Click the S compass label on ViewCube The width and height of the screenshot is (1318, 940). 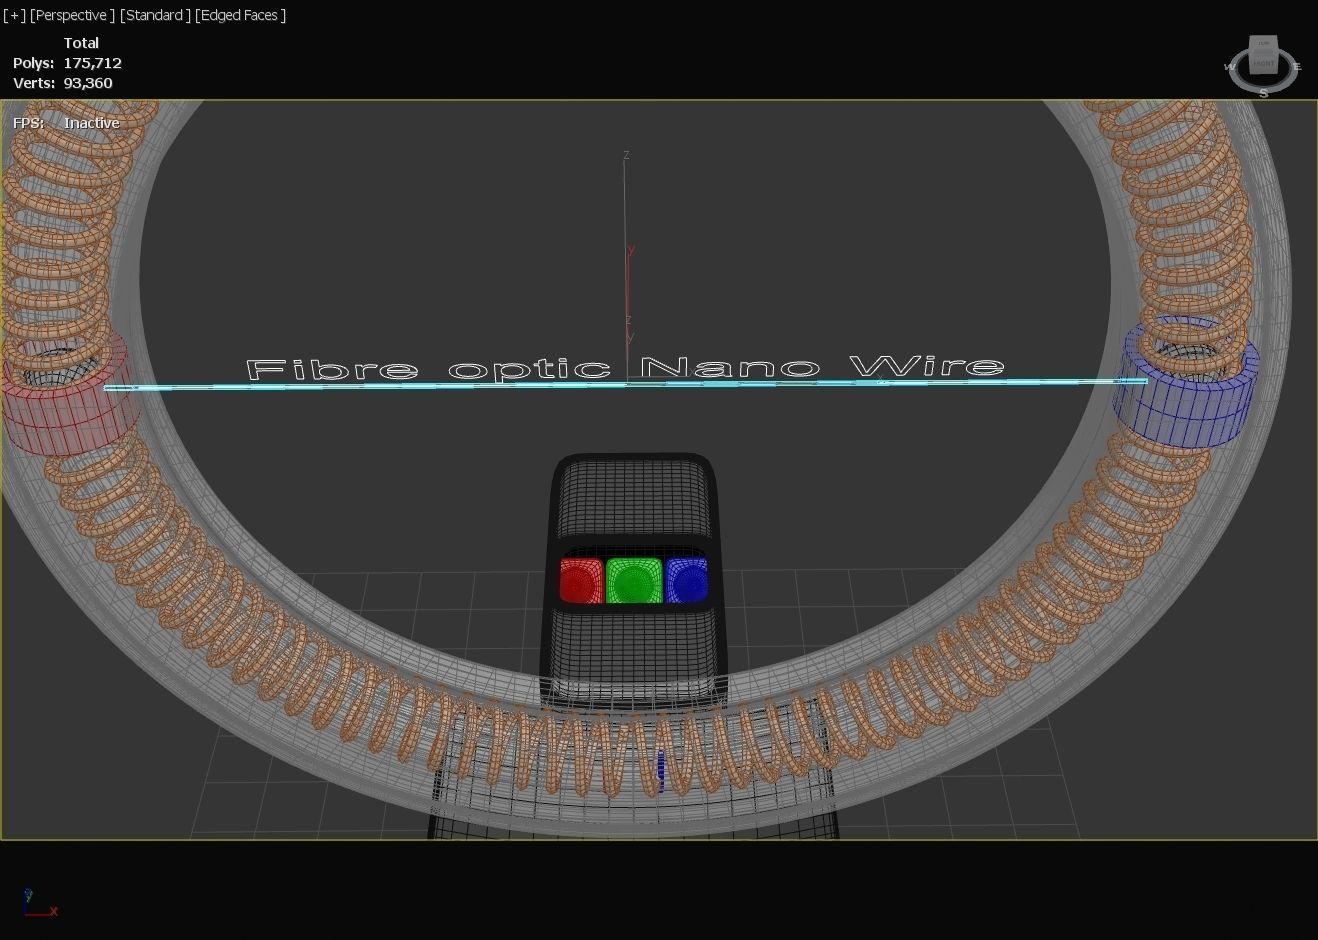tap(1264, 93)
